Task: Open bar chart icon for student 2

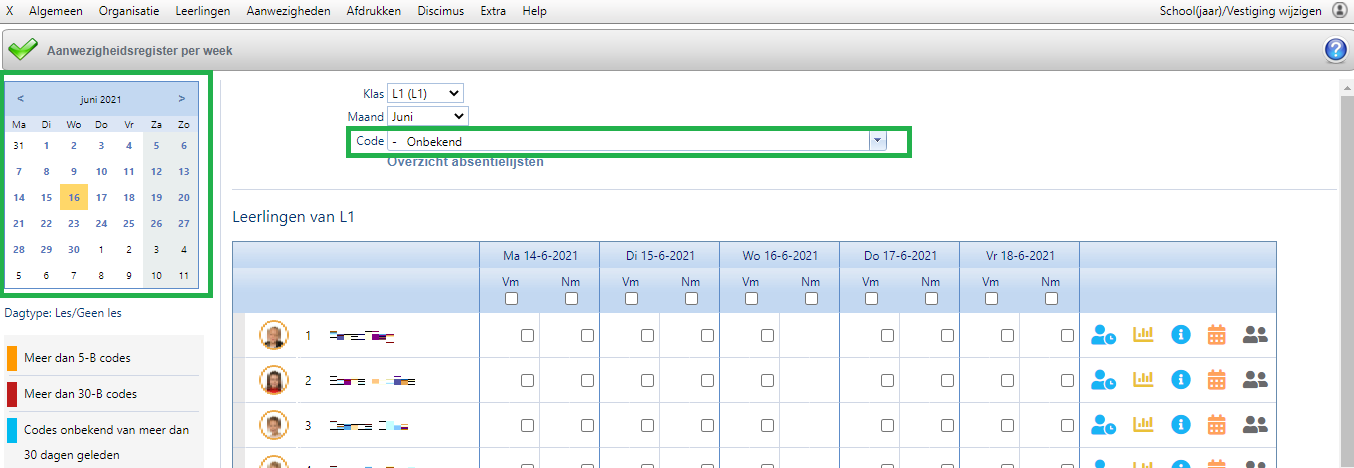Action: (x=1142, y=380)
